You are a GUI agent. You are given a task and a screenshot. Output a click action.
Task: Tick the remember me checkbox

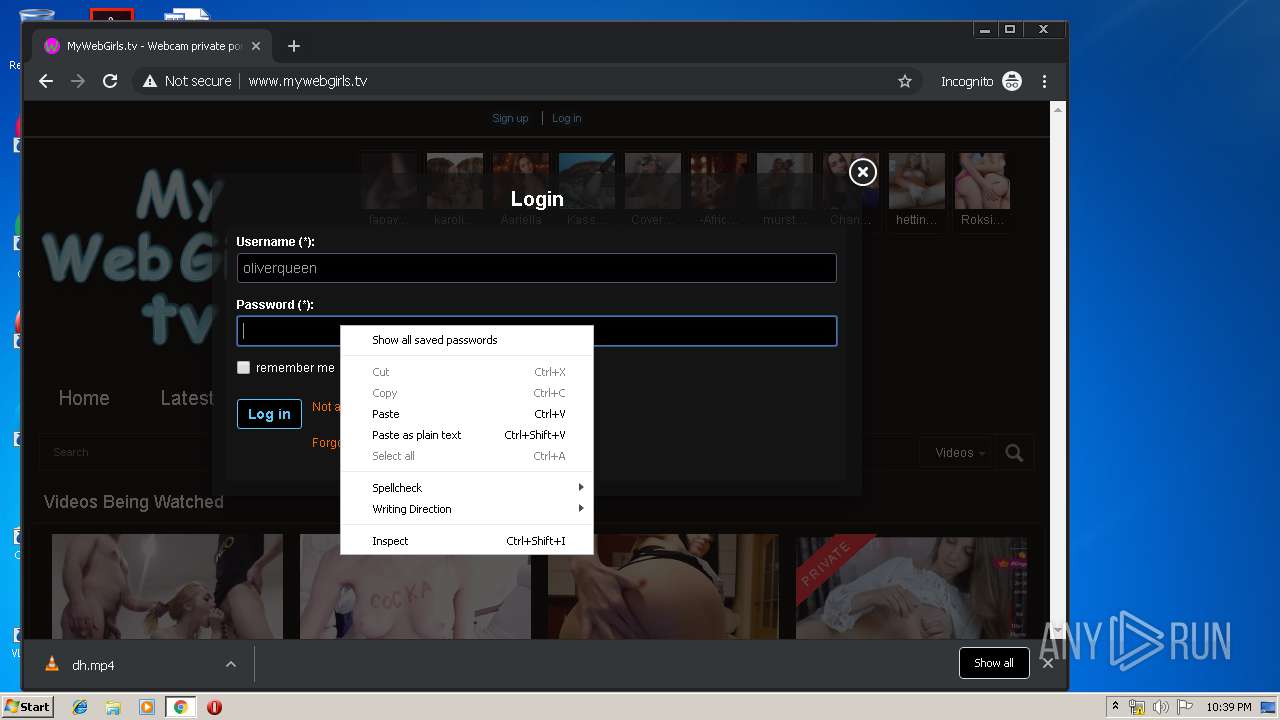(x=243, y=368)
